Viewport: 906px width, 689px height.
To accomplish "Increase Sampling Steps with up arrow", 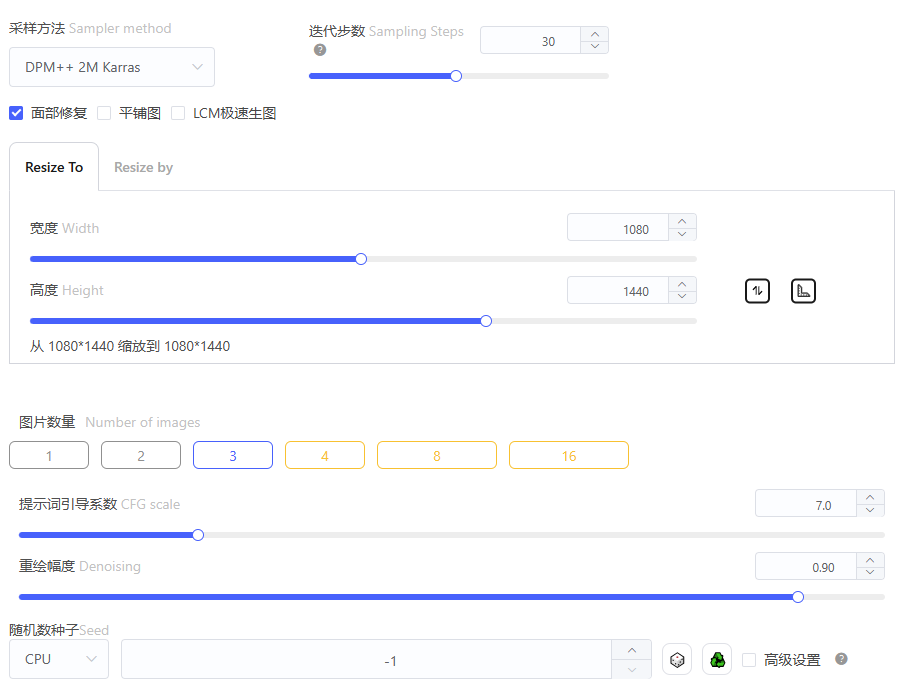I will tap(595, 34).
